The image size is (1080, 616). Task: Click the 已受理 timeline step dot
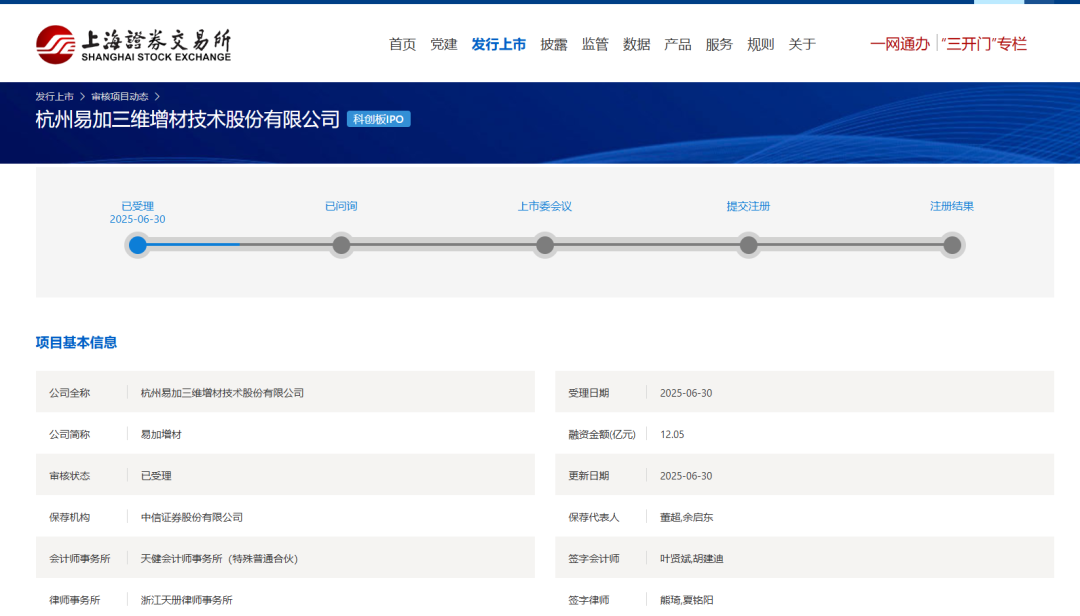138,245
